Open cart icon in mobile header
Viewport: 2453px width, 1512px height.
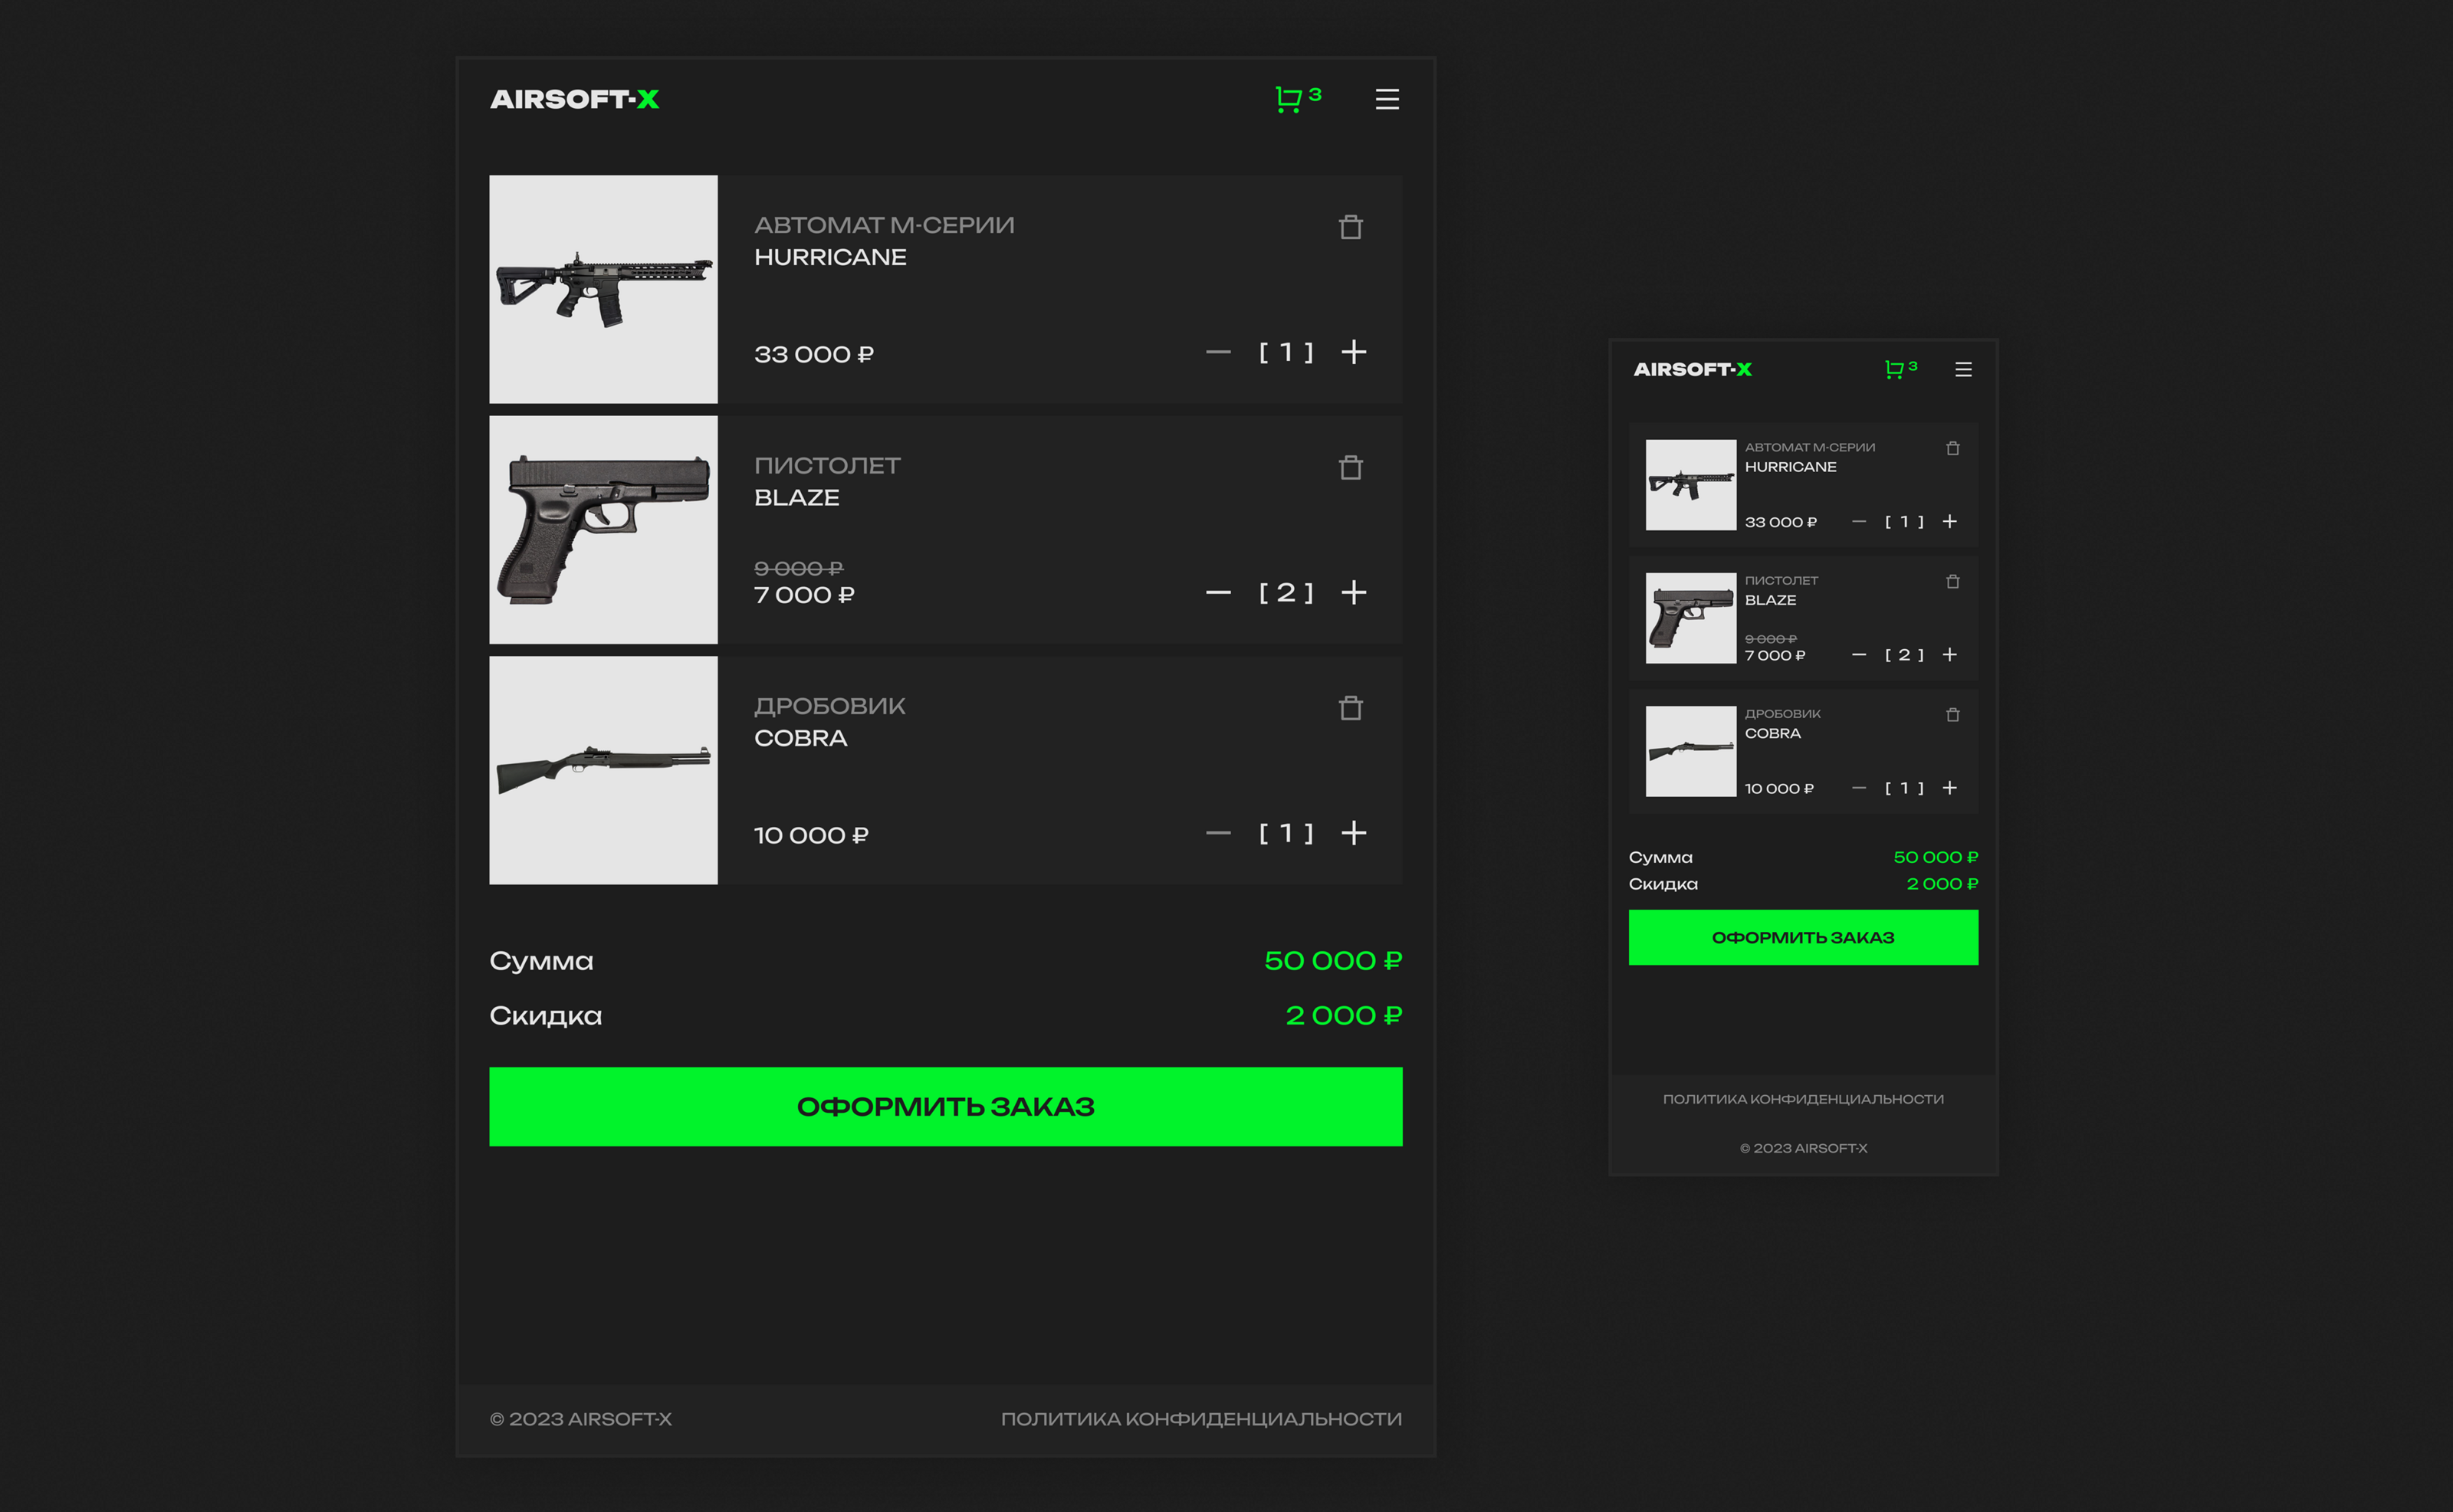tap(1894, 370)
